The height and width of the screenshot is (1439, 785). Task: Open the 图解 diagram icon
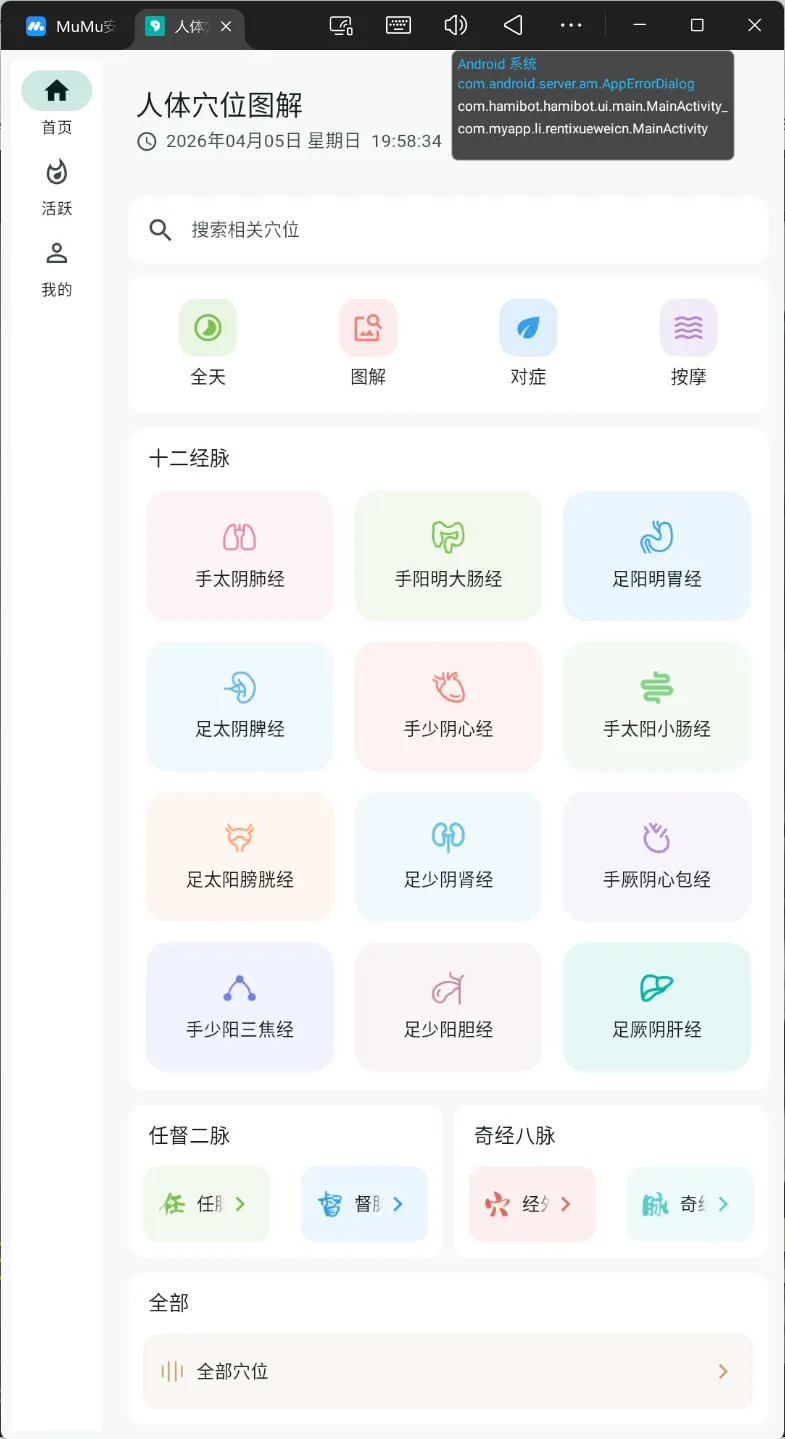[x=368, y=328]
